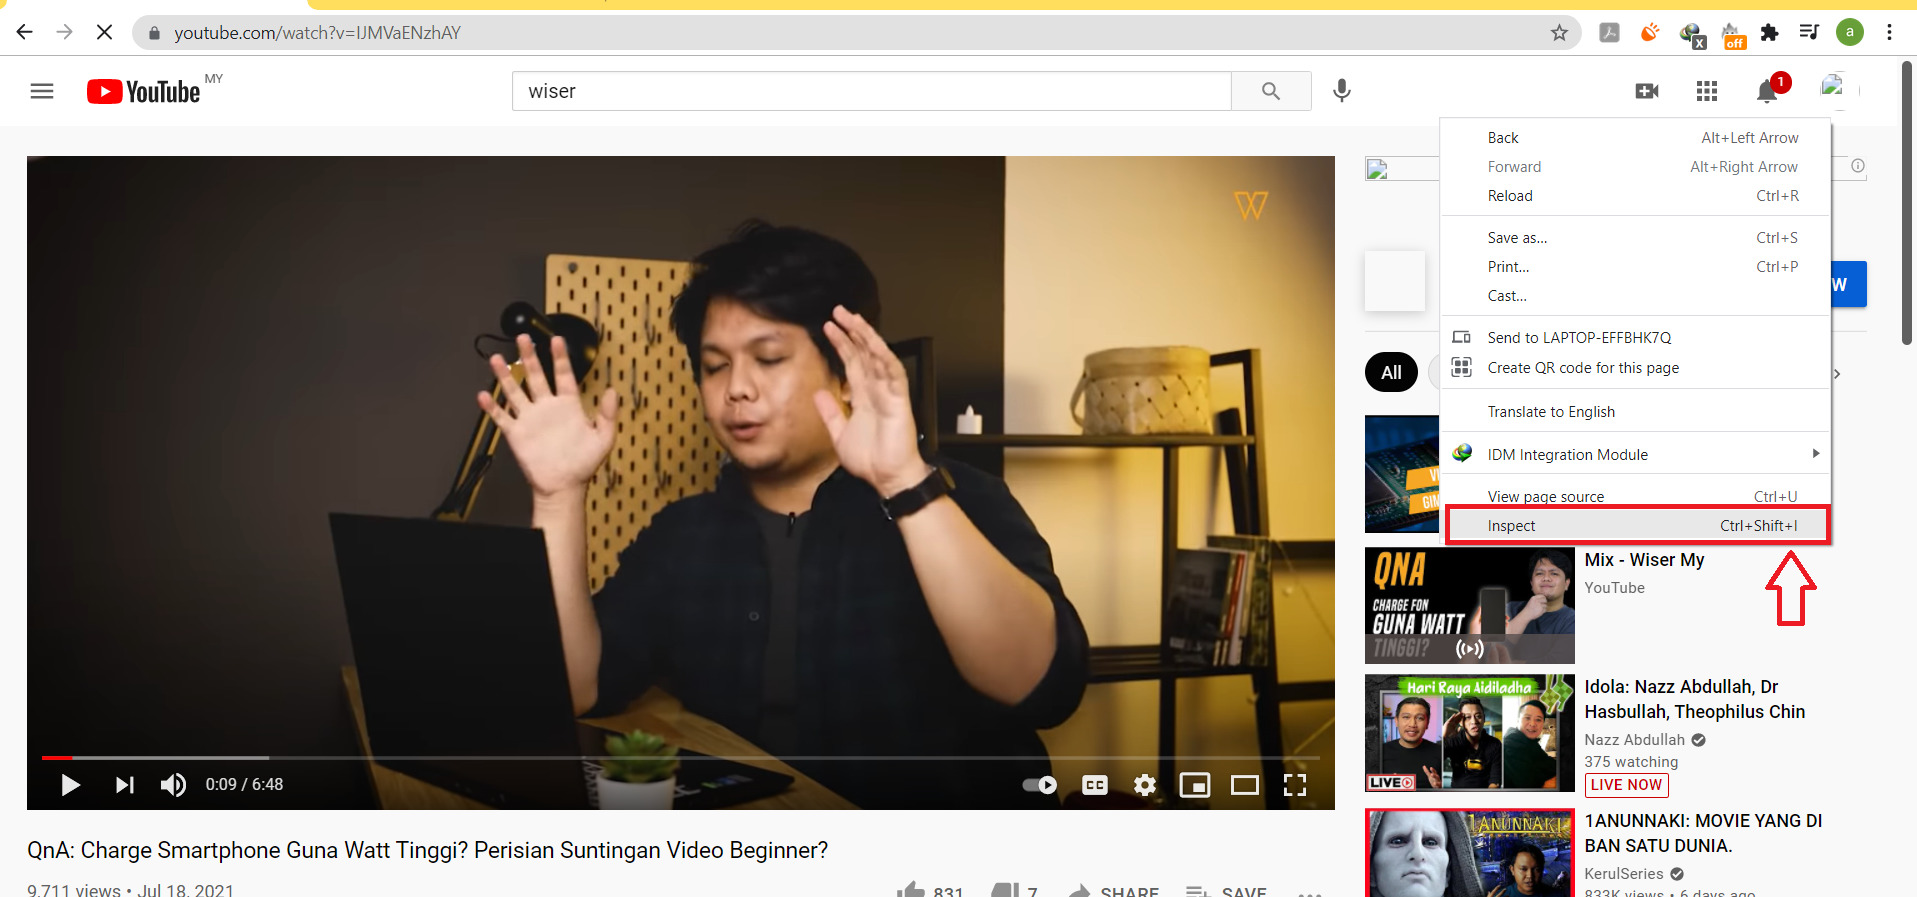Image resolution: width=1917 pixels, height=897 pixels.
Task: Open video settings gear icon
Action: (x=1145, y=785)
